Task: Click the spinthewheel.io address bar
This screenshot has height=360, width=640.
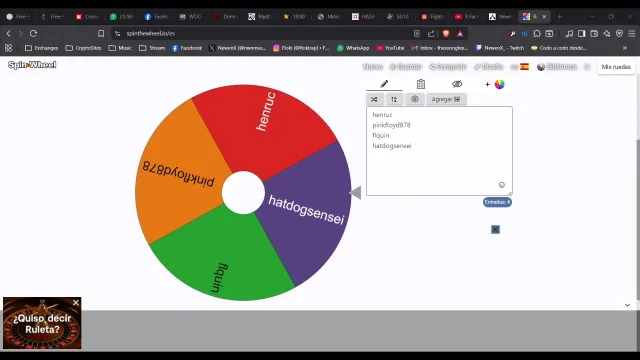Action: [x=261, y=33]
